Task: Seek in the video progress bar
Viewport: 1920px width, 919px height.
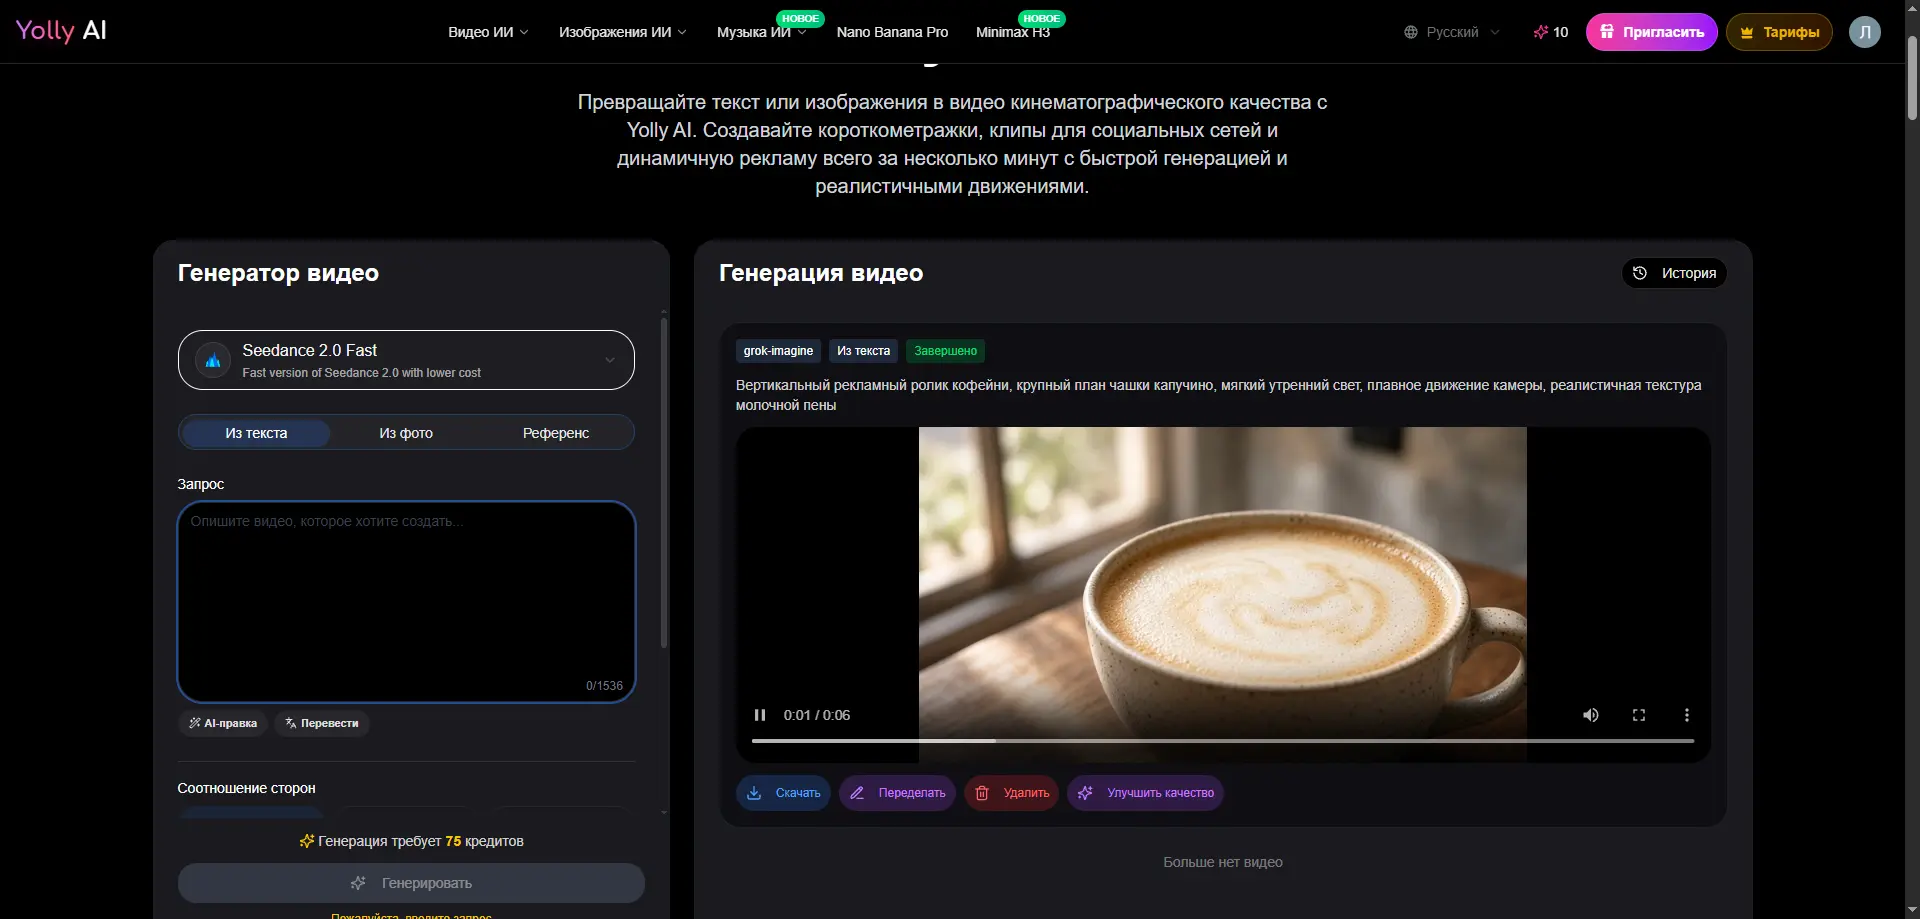Action: (x=1223, y=741)
